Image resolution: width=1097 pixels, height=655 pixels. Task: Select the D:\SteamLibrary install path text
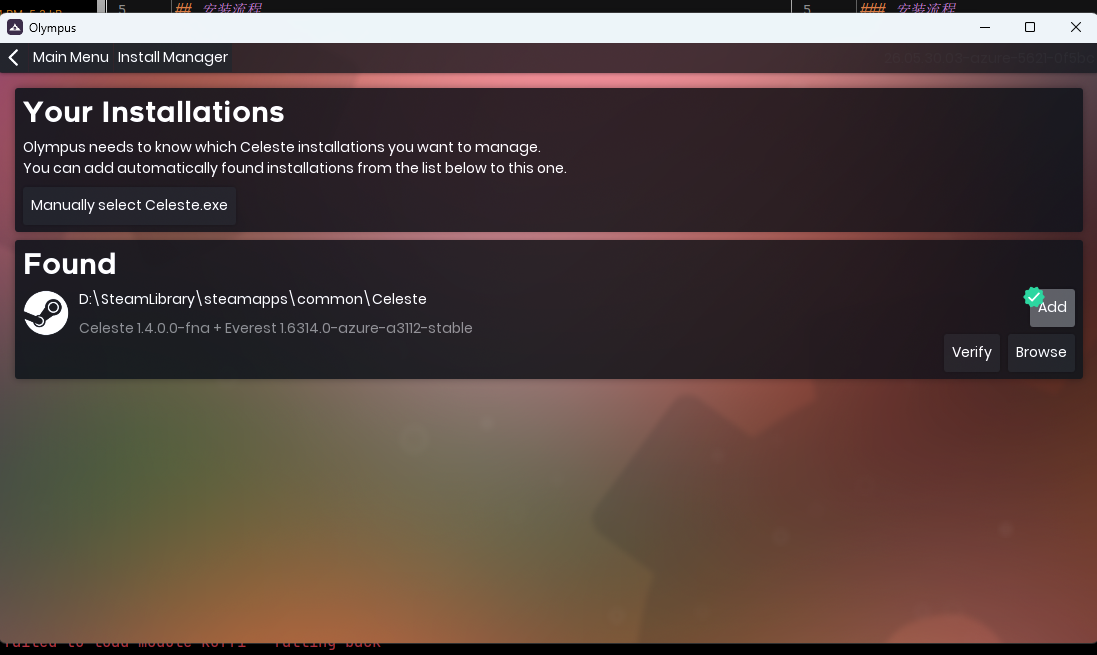tap(253, 299)
